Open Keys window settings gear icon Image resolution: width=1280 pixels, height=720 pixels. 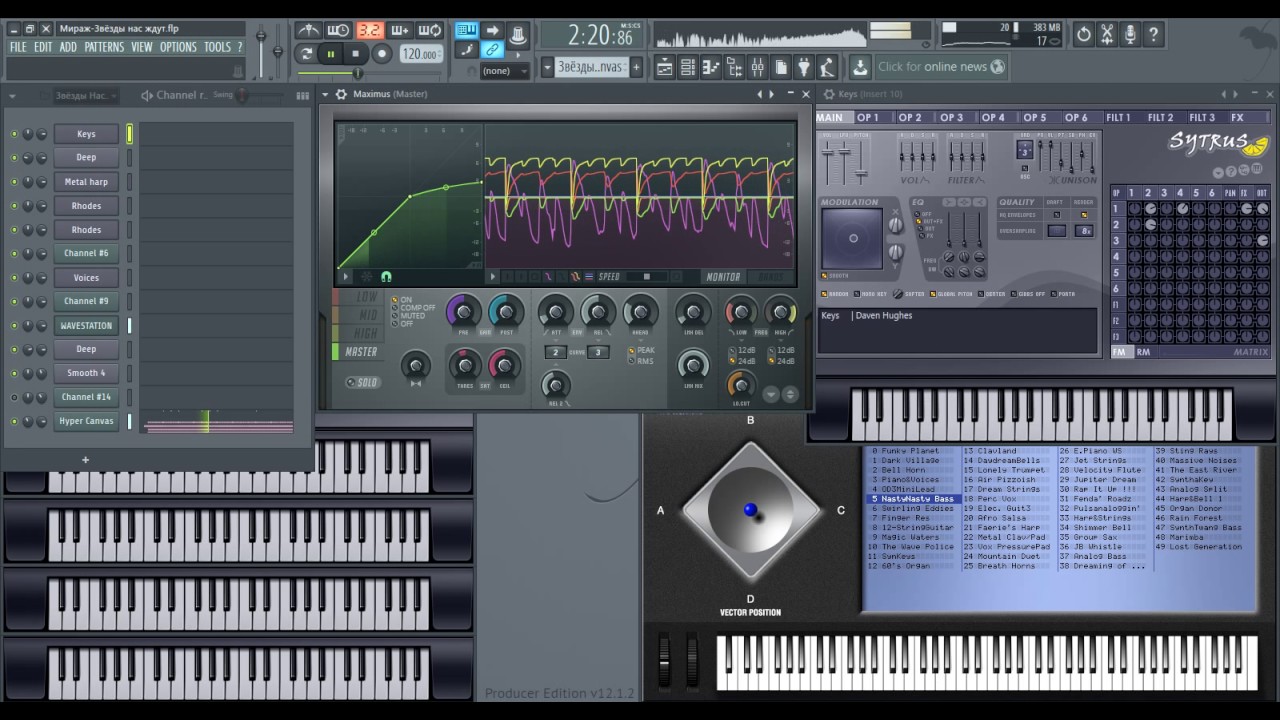pos(827,94)
